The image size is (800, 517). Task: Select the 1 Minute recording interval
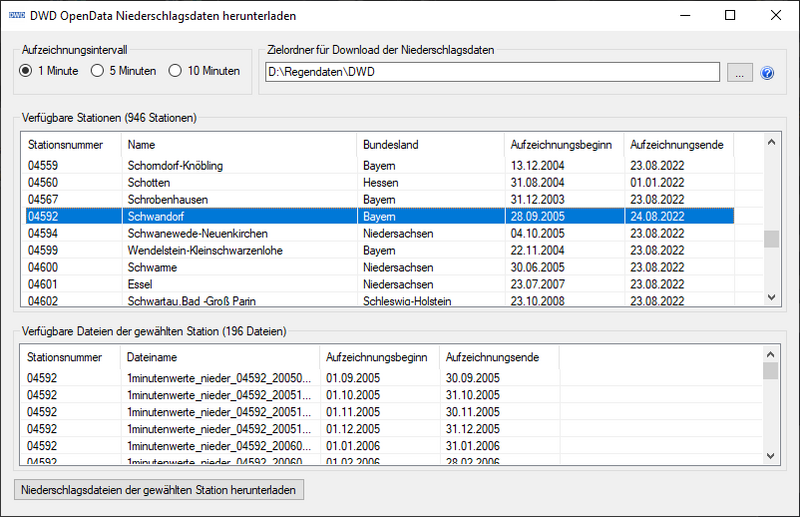(x=48, y=71)
